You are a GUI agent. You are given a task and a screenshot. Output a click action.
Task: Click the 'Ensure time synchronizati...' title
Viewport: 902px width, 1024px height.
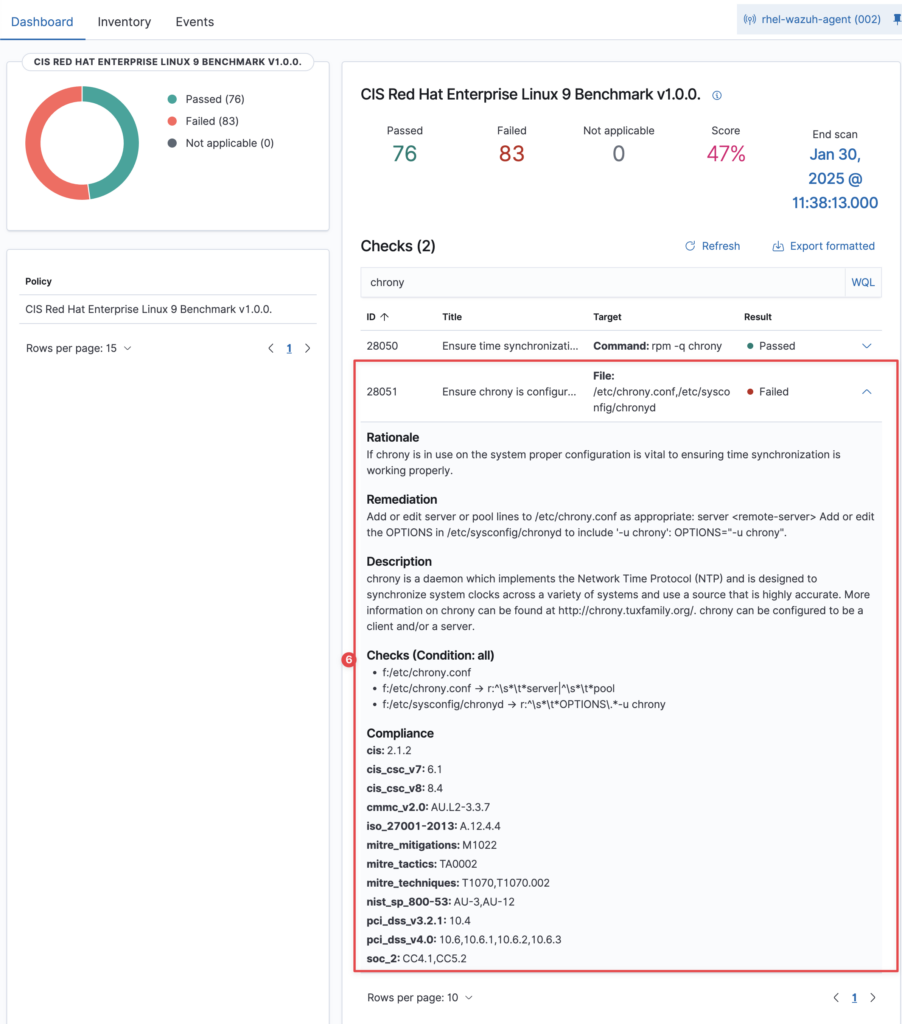(510, 346)
